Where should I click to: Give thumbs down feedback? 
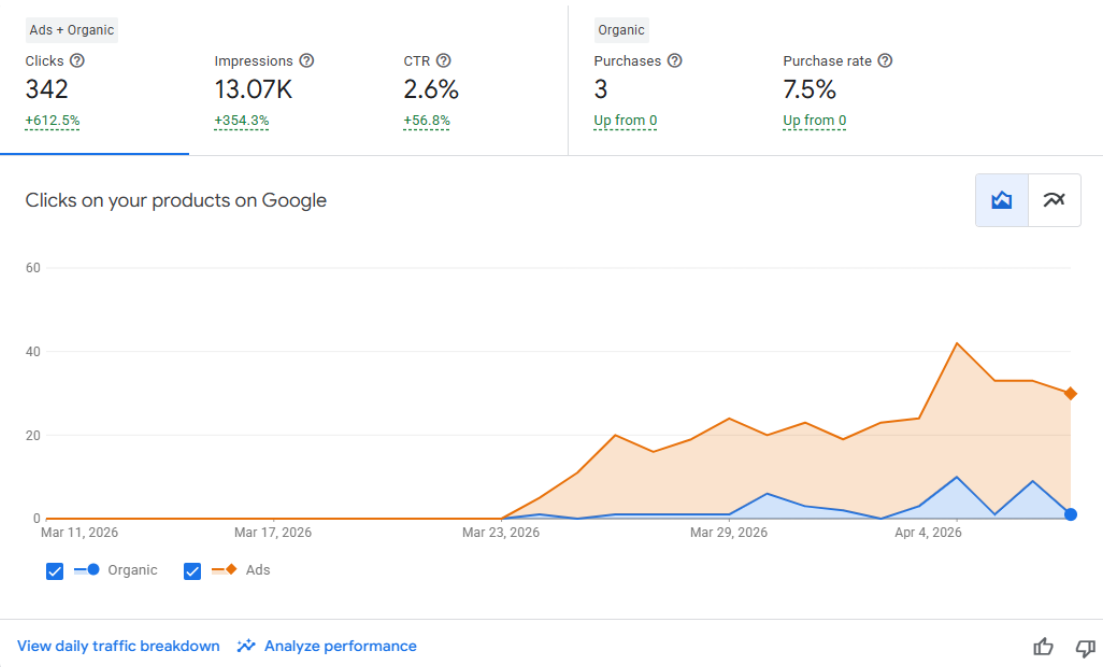click(1085, 647)
